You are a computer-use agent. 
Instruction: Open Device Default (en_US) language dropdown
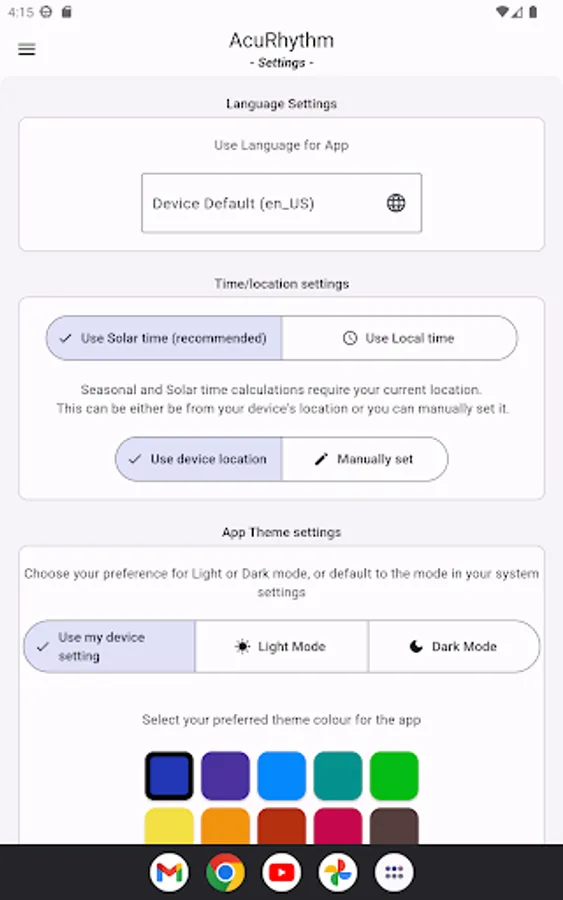click(x=281, y=203)
